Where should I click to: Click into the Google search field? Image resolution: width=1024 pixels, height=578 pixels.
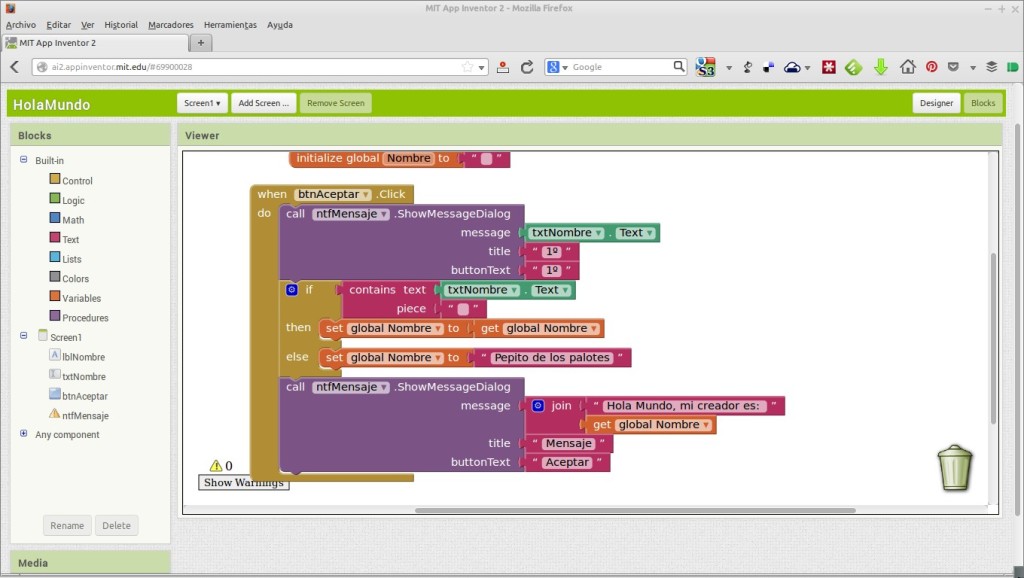tap(620, 67)
